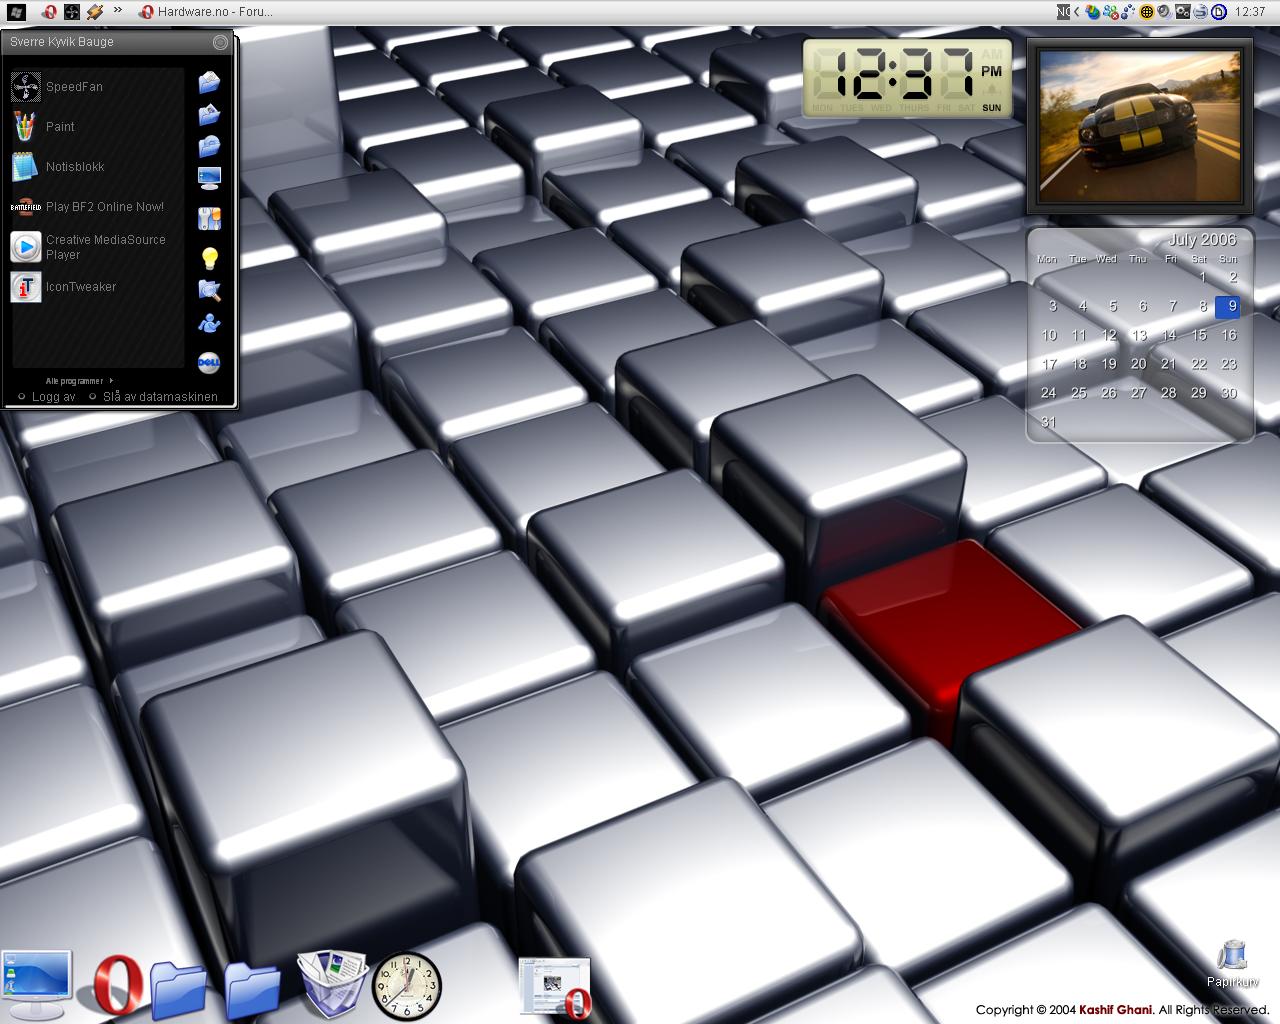
Task: Open SpeedFan from the quick launch bar
Action: 72,12
